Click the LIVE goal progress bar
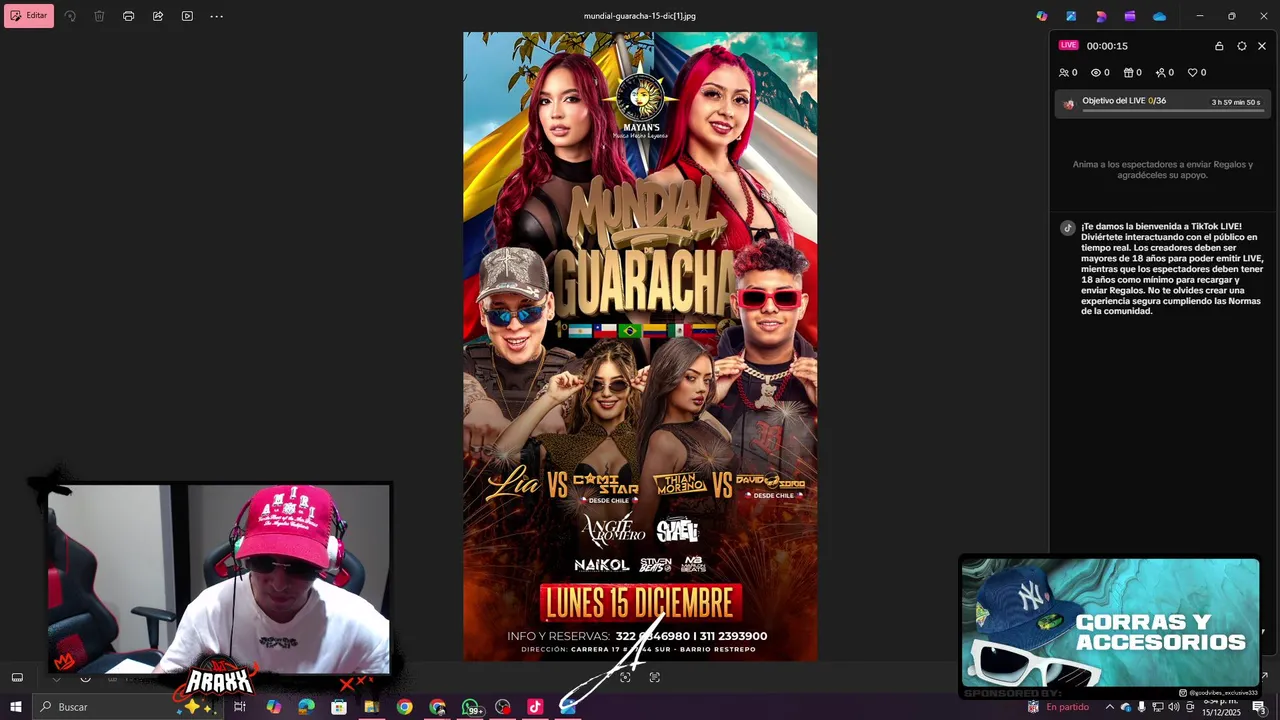1280x720 pixels. point(1172,110)
